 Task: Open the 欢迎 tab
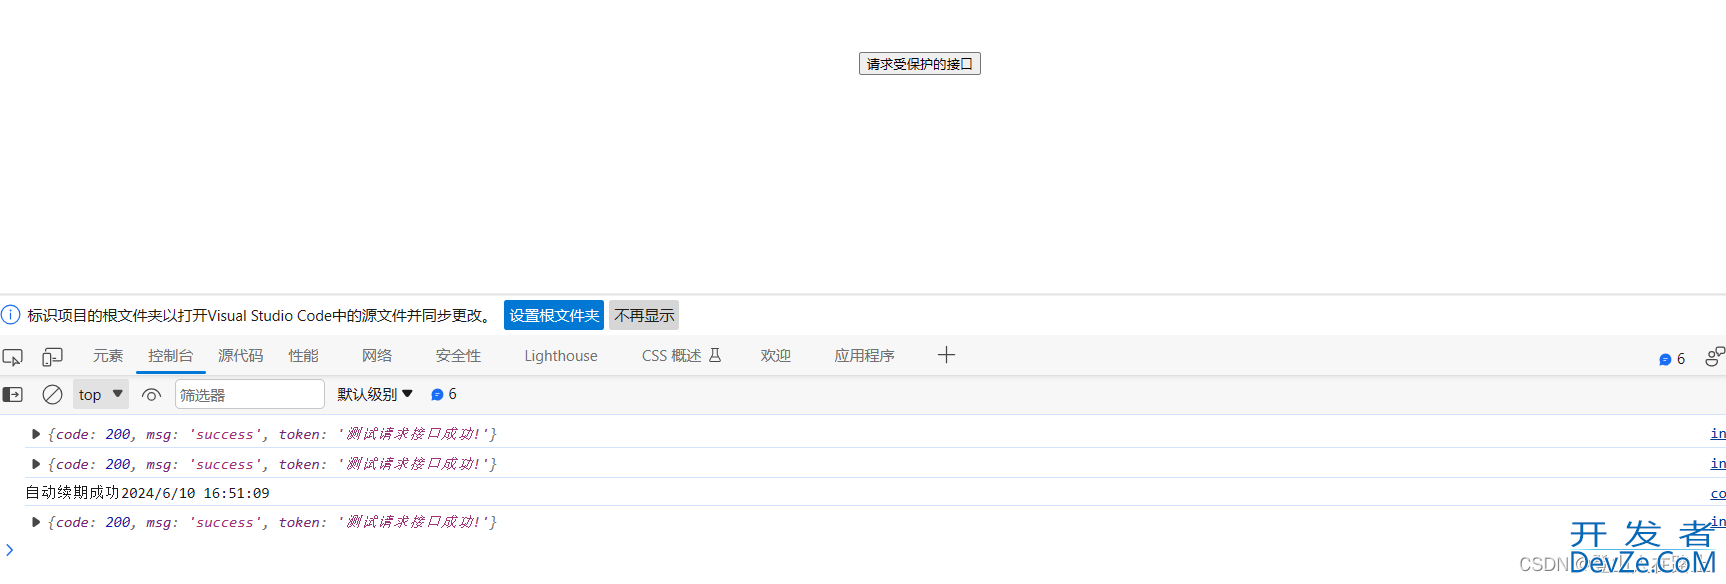776,356
